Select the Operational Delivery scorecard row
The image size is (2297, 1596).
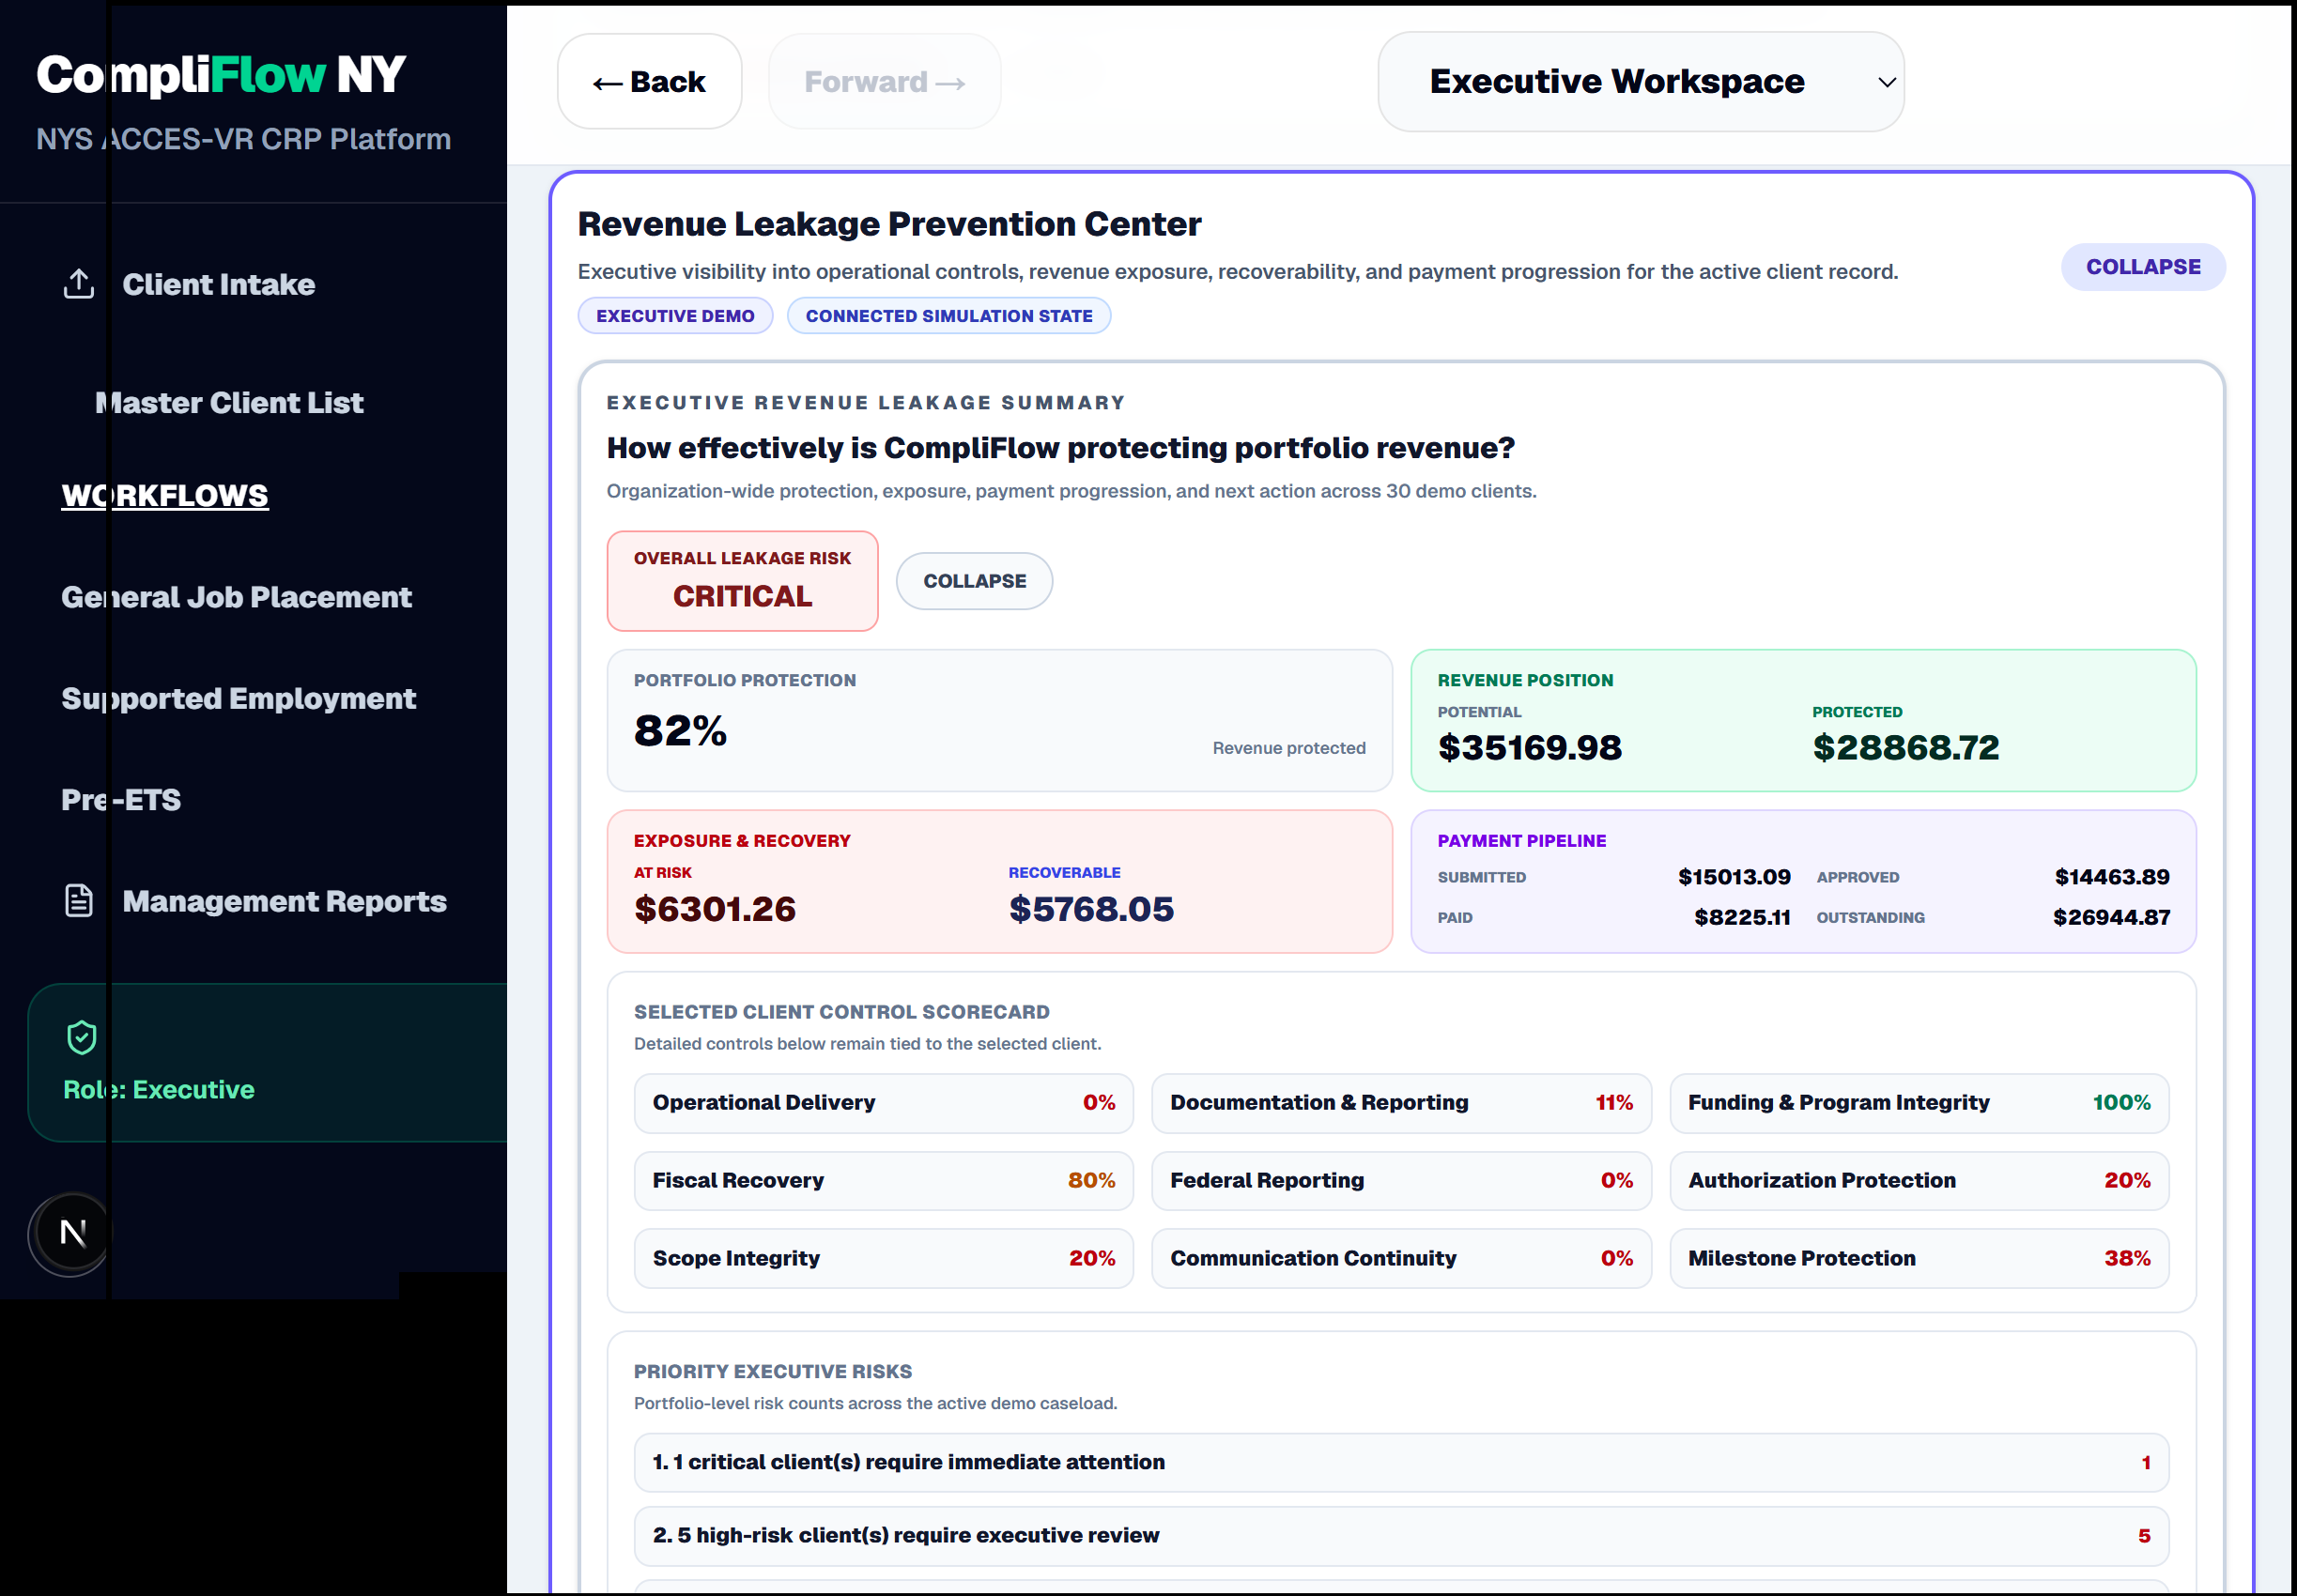883,1103
